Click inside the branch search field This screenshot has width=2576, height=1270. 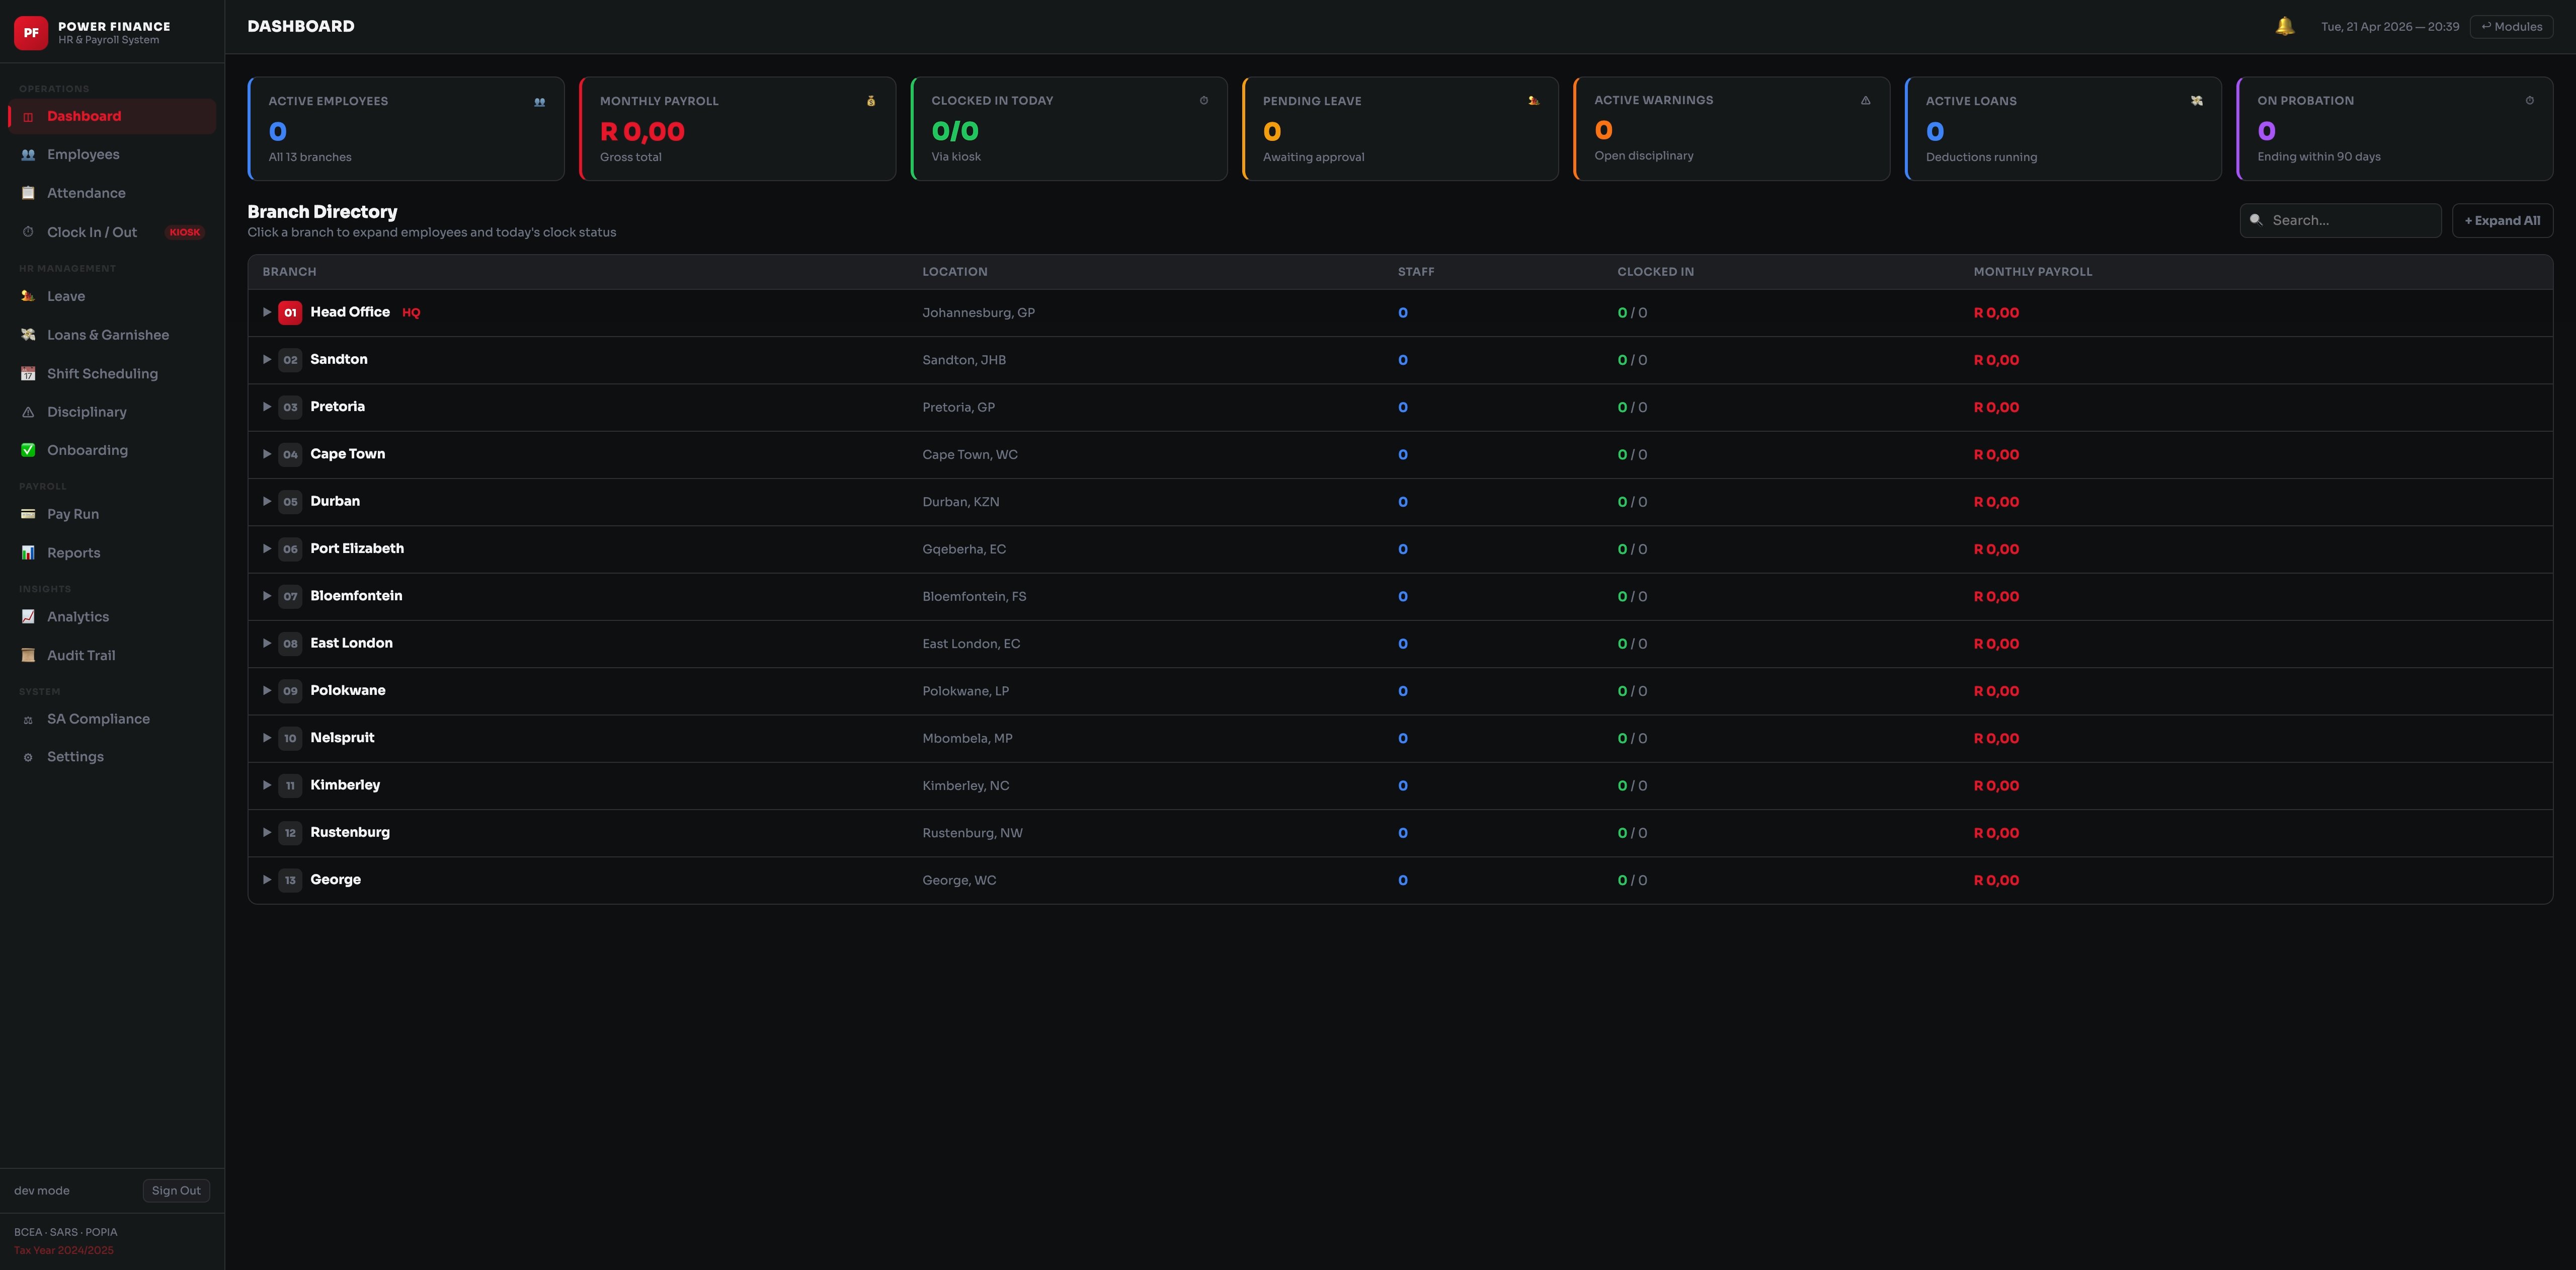[2340, 220]
